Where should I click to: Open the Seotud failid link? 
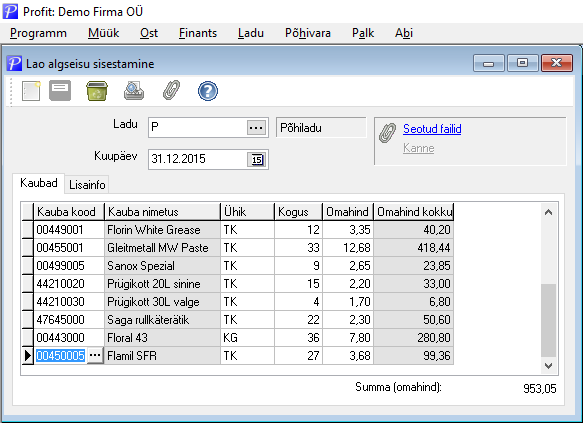tap(432, 129)
